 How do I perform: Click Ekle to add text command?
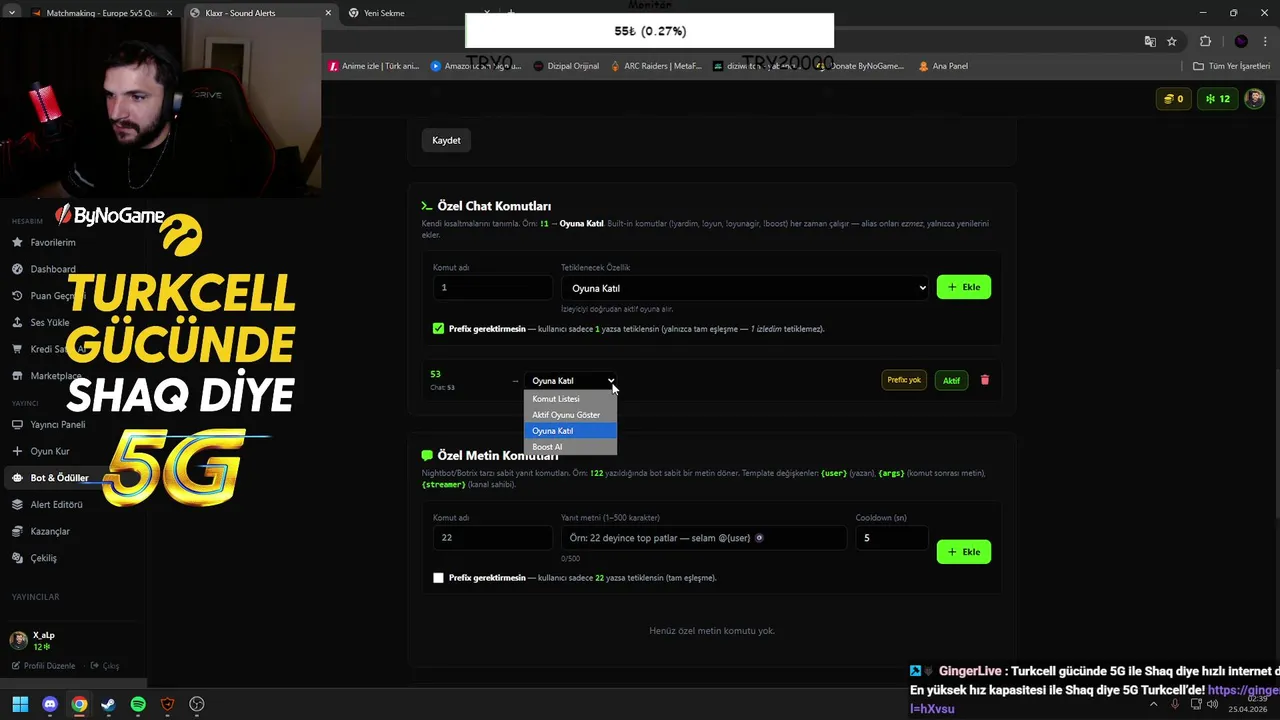coord(964,552)
